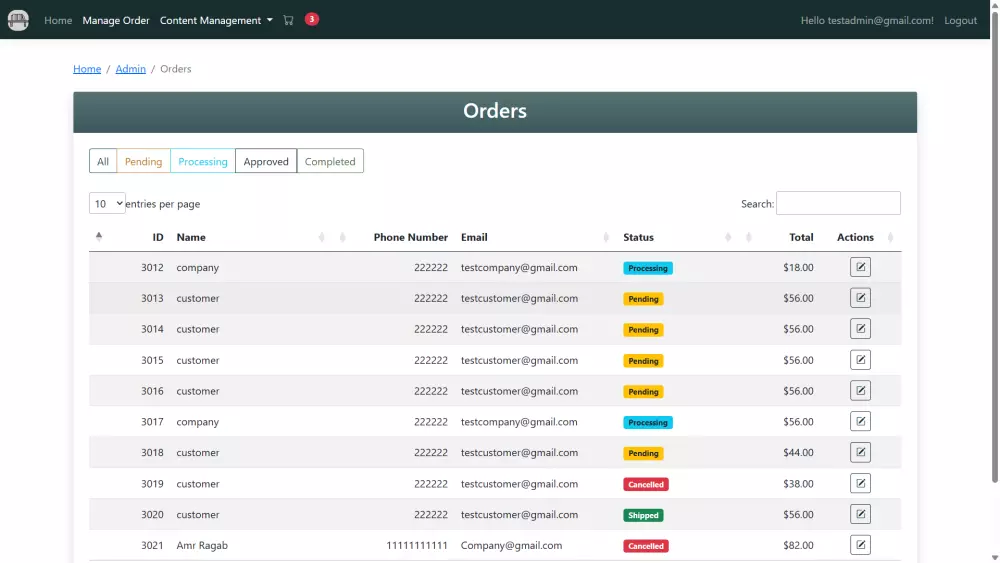Open edit icon for order 3017
Image resolution: width=1000 pixels, height=563 pixels.
coord(860,421)
